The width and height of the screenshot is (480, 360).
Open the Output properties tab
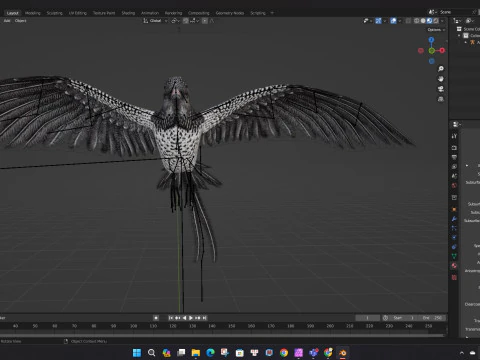click(454, 157)
